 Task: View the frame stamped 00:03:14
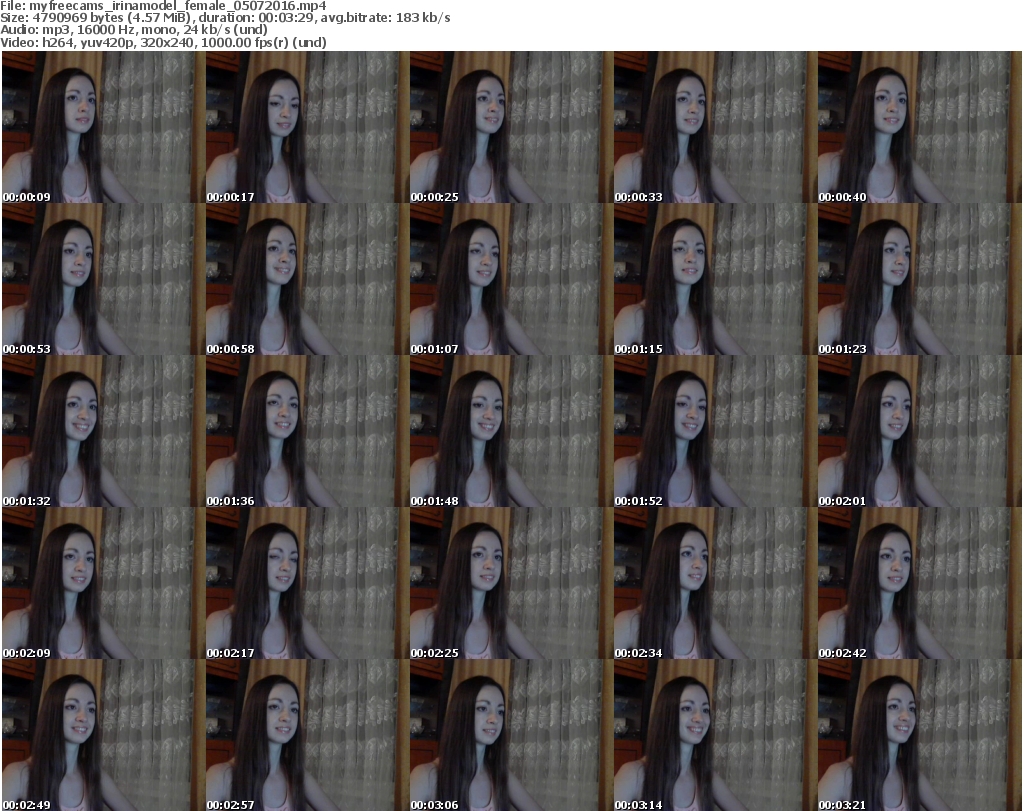coord(714,735)
